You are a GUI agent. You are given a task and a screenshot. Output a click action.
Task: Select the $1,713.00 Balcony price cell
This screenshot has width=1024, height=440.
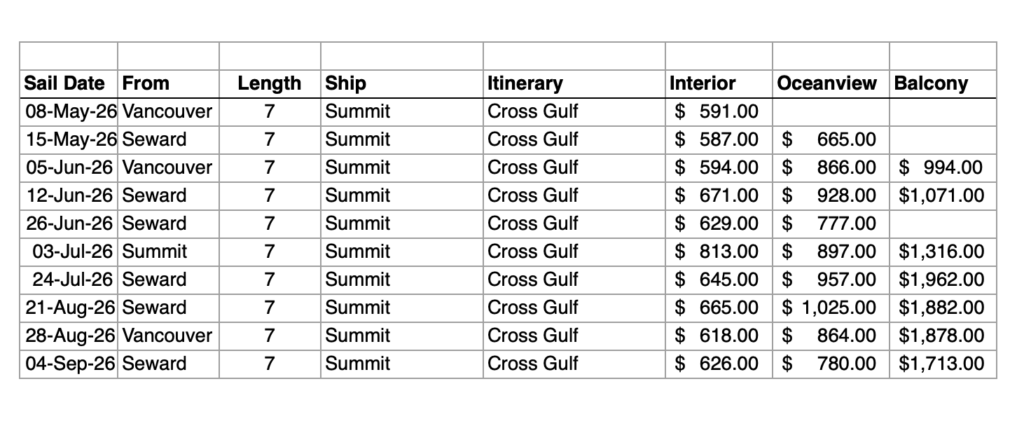[941, 364]
